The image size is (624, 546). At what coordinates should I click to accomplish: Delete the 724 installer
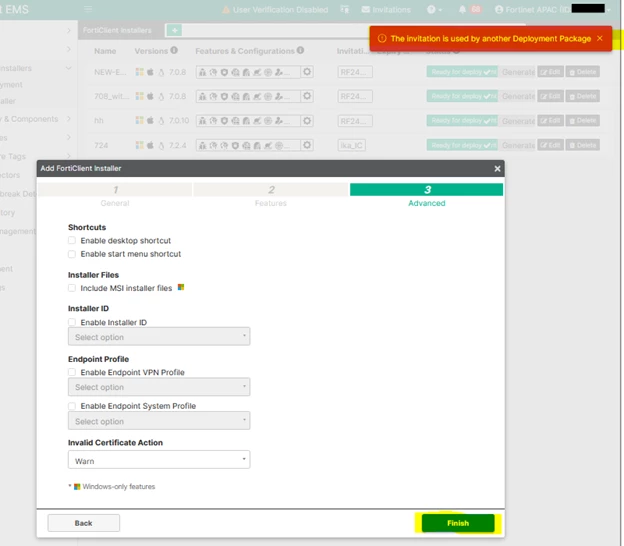click(x=583, y=145)
